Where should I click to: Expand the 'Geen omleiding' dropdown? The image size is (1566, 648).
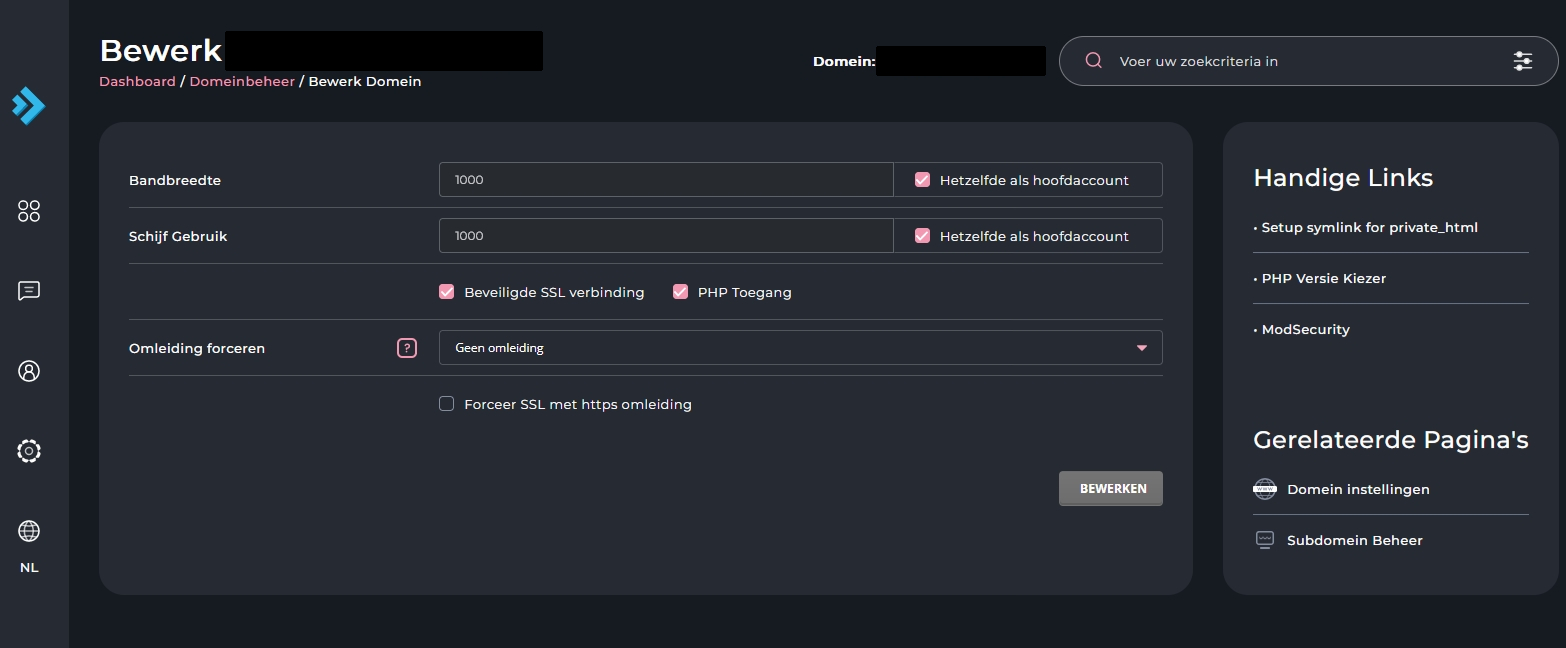(800, 348)
